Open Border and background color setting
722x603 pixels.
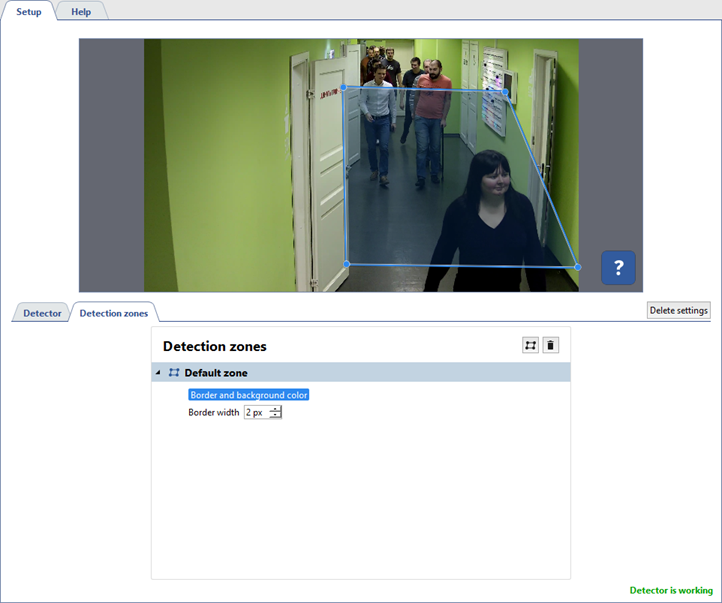[x=249, y=395]
